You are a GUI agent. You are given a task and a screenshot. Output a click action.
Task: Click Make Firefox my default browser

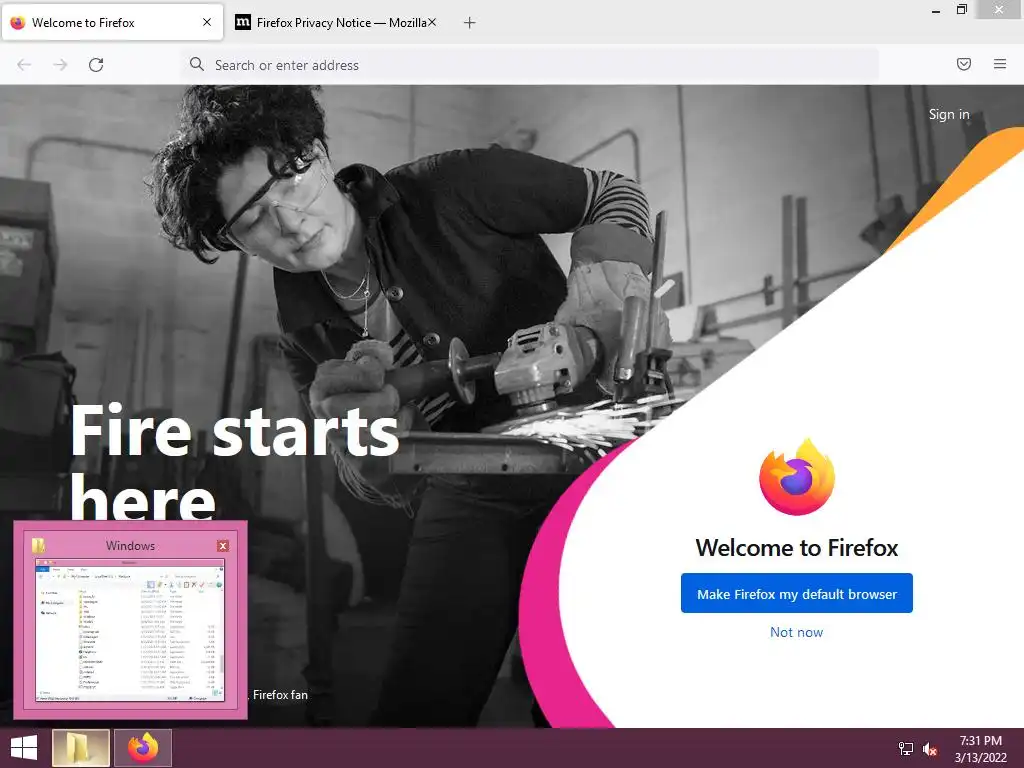click(x=797, y=593)
